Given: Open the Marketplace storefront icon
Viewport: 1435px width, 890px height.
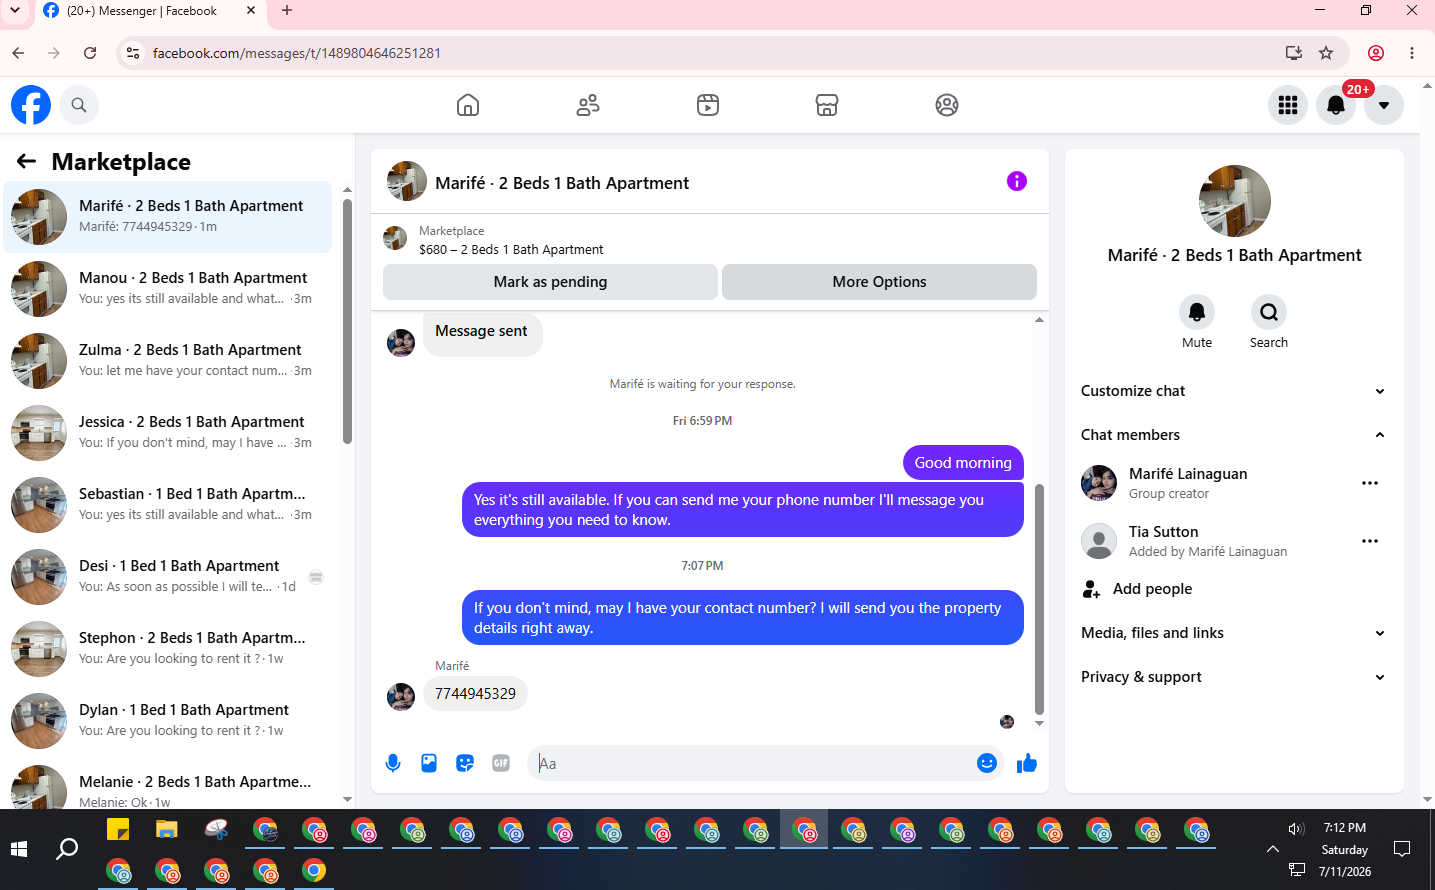Looking at the screenshot, I should point(827,105).
